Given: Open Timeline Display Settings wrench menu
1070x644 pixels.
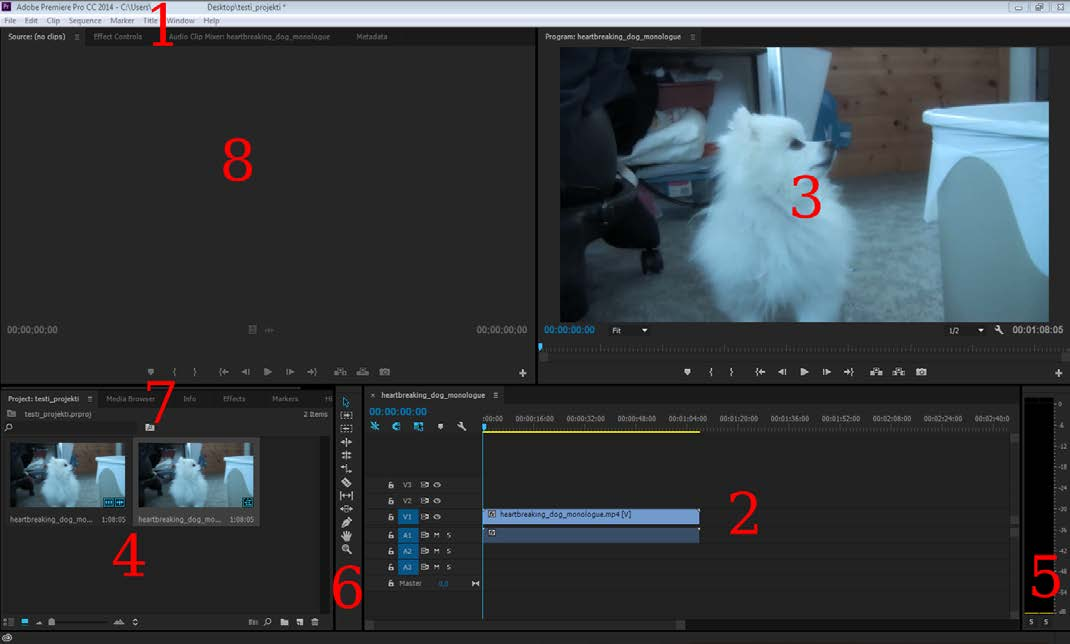Looking at the screenshot, I should tap(462, 426).
